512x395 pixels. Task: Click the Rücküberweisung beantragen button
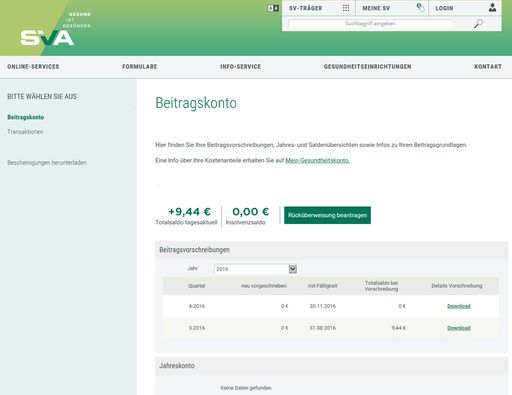pyautogui.click(x=327, y=215)
